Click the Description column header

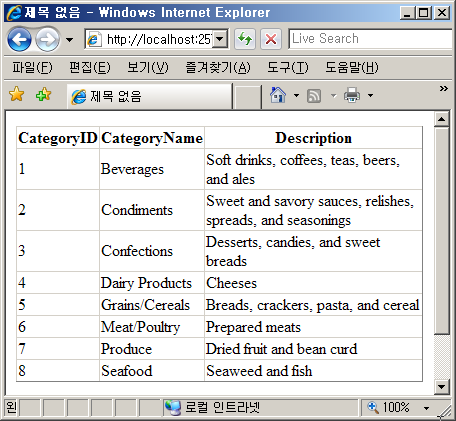click(x=313, y=138)
